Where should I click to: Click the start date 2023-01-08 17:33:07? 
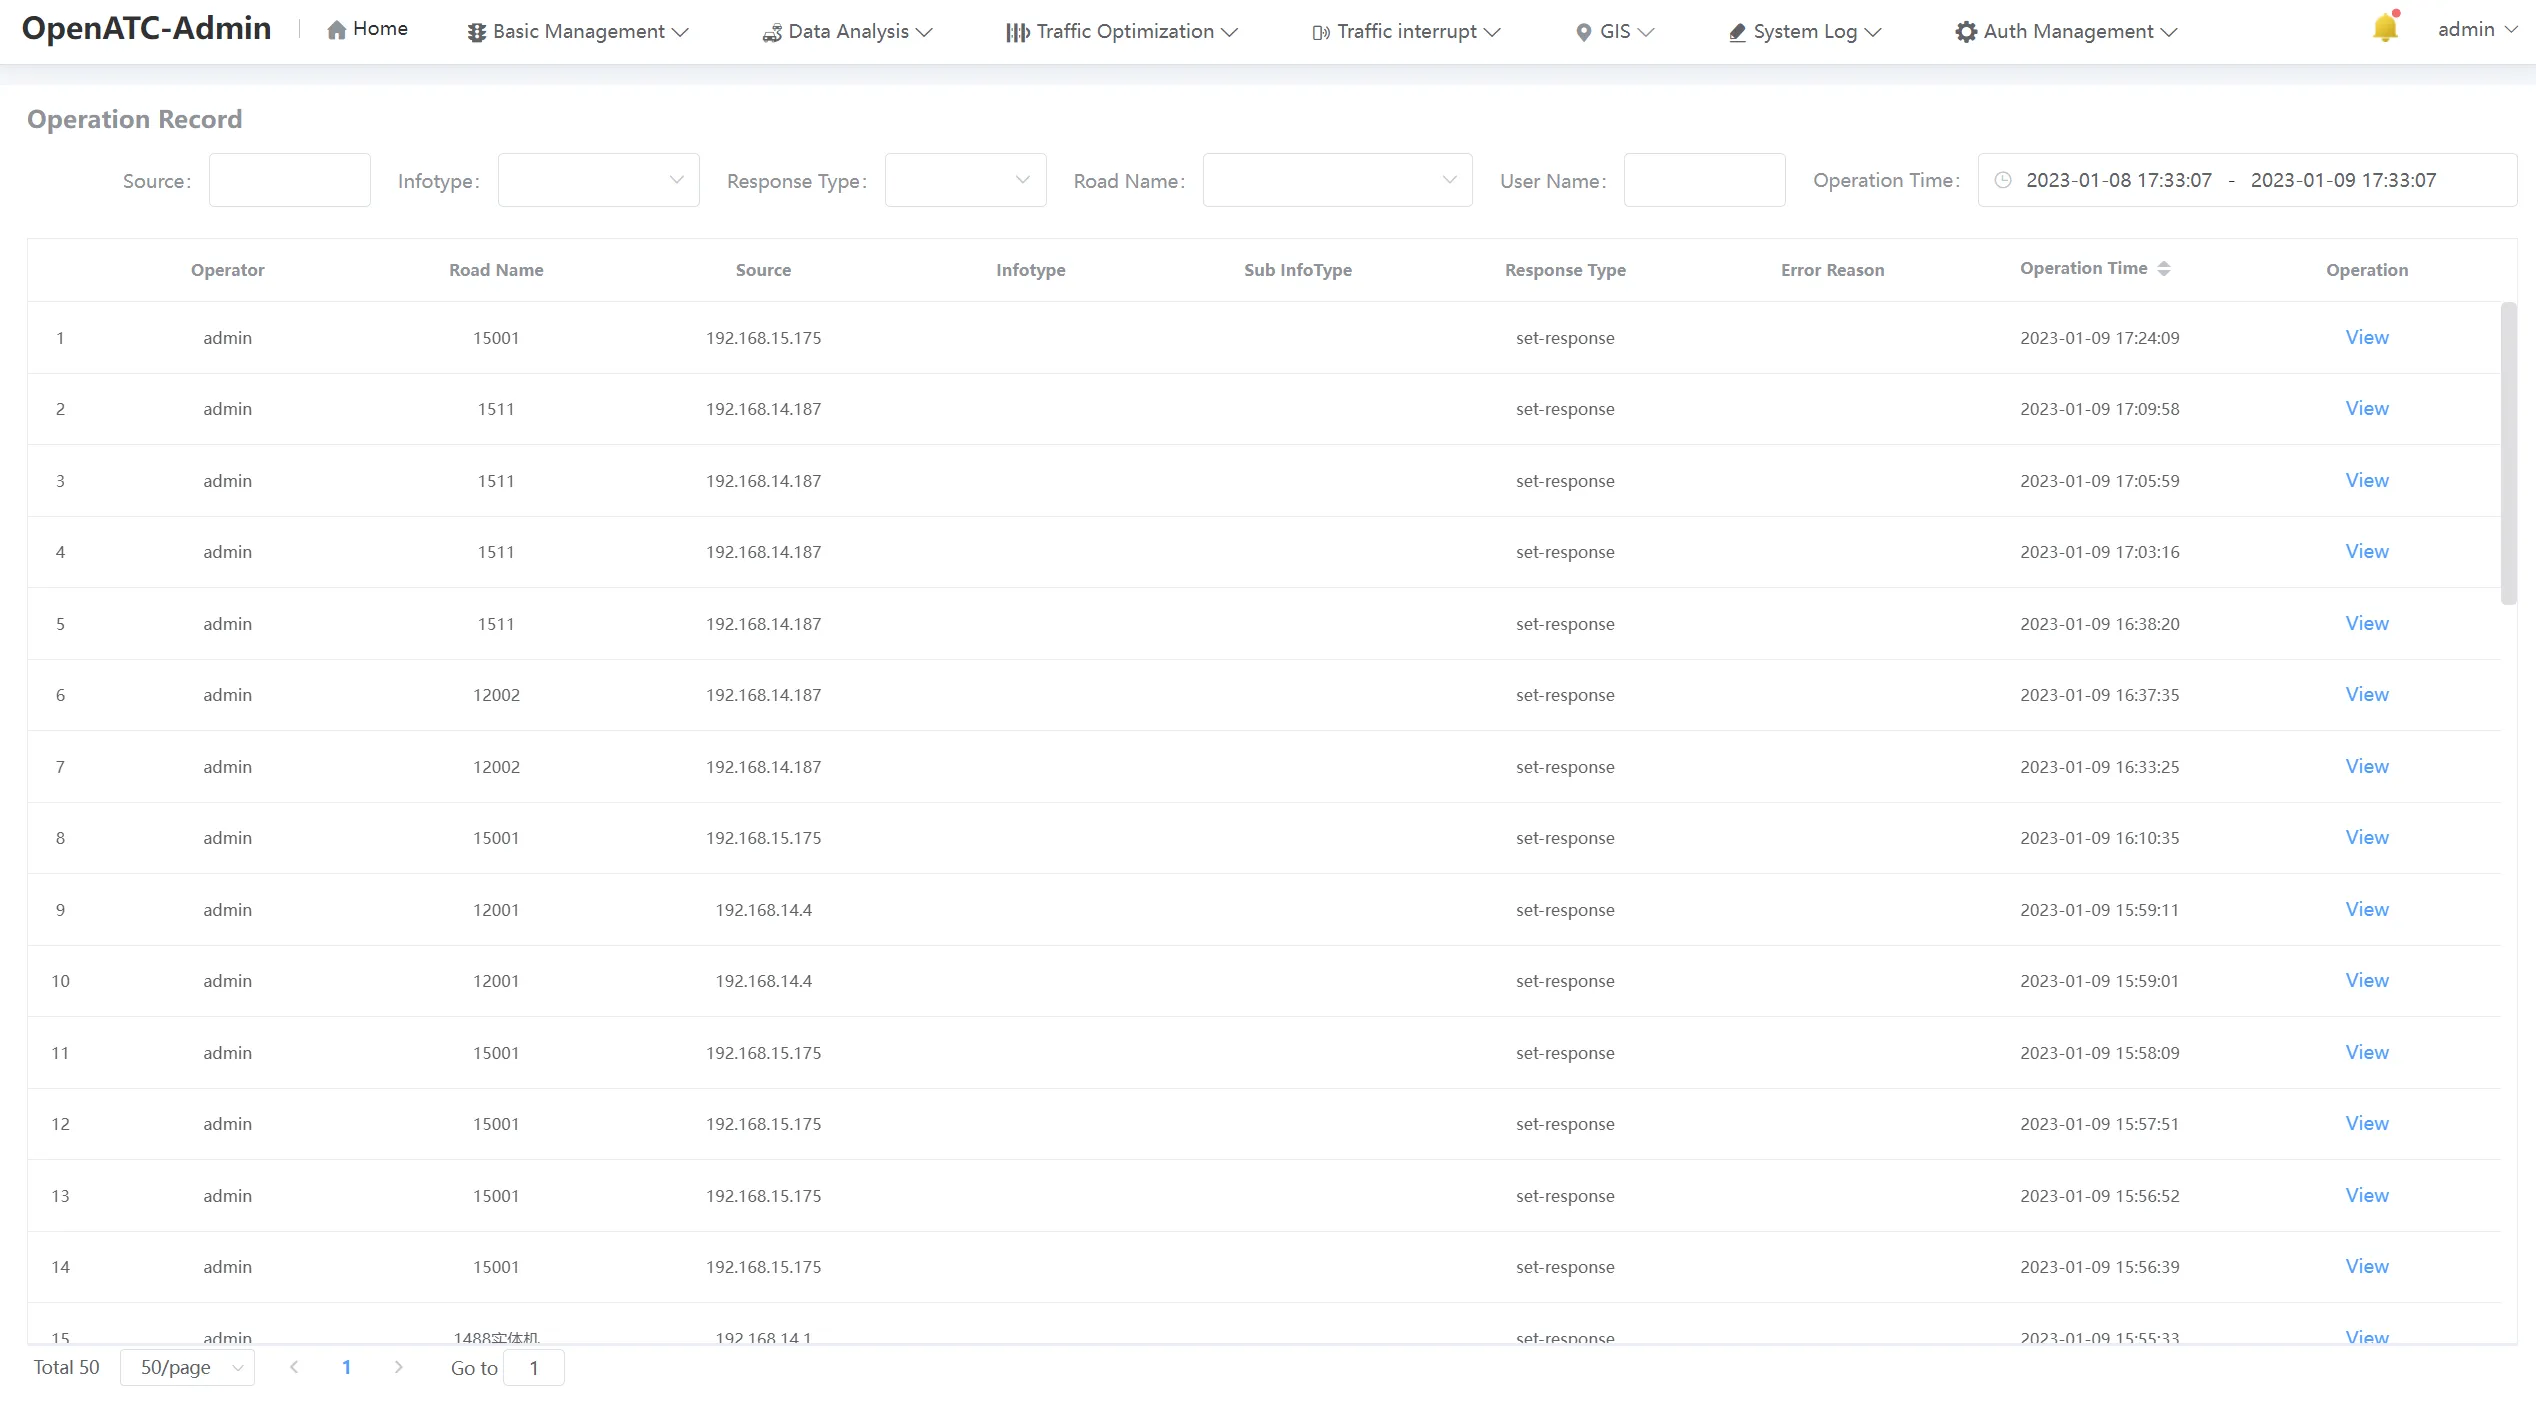2118,180
